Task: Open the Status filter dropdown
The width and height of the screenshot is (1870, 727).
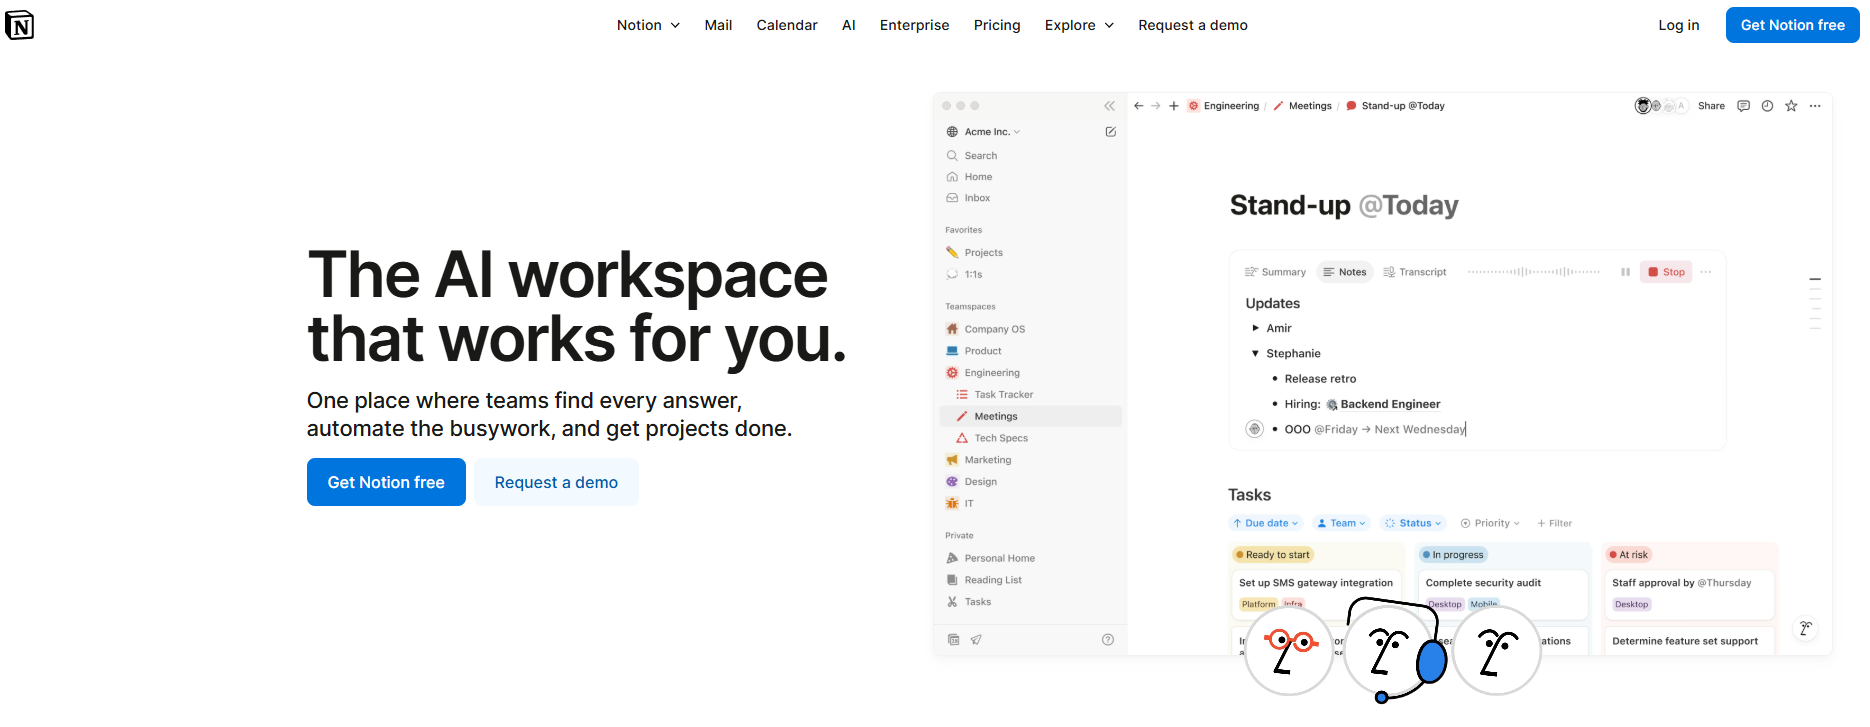Action: [1413, 523]
